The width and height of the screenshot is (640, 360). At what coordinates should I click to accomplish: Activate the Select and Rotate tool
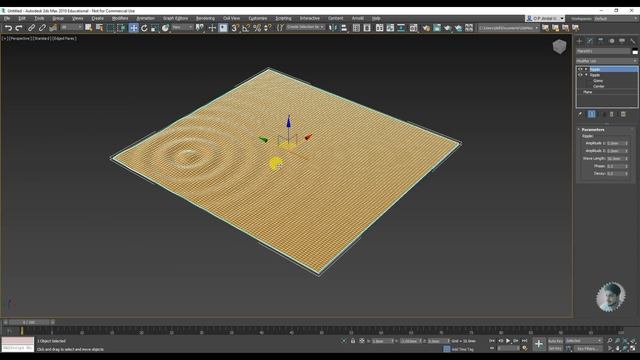144,28
